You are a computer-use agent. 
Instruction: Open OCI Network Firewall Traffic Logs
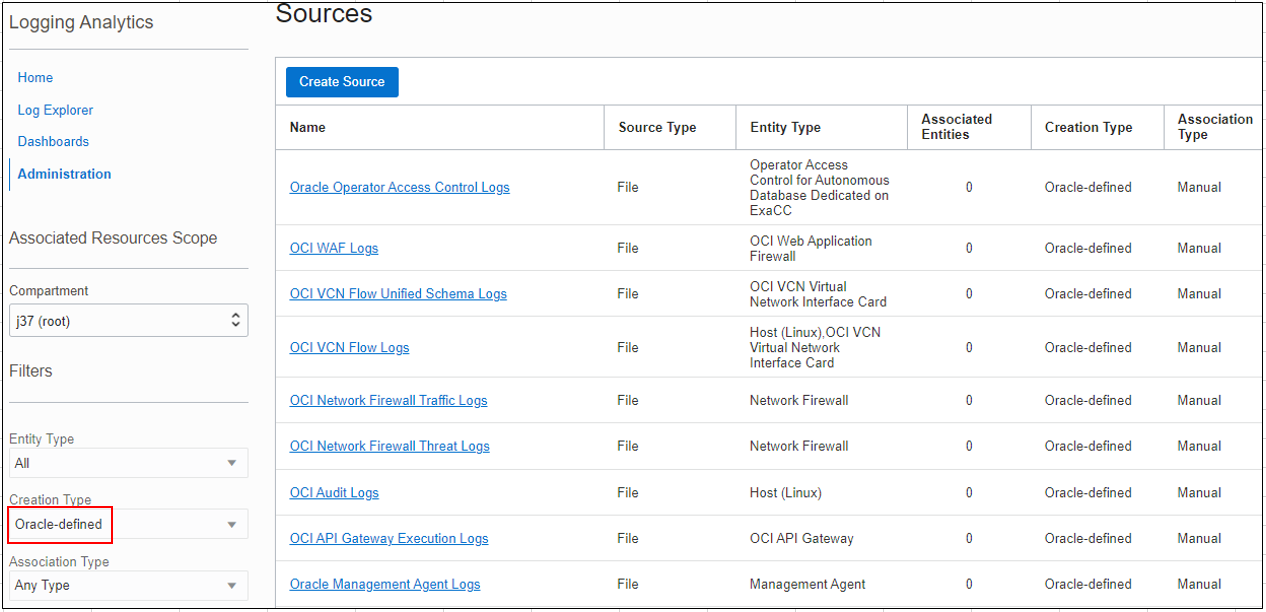pos(389,401)
